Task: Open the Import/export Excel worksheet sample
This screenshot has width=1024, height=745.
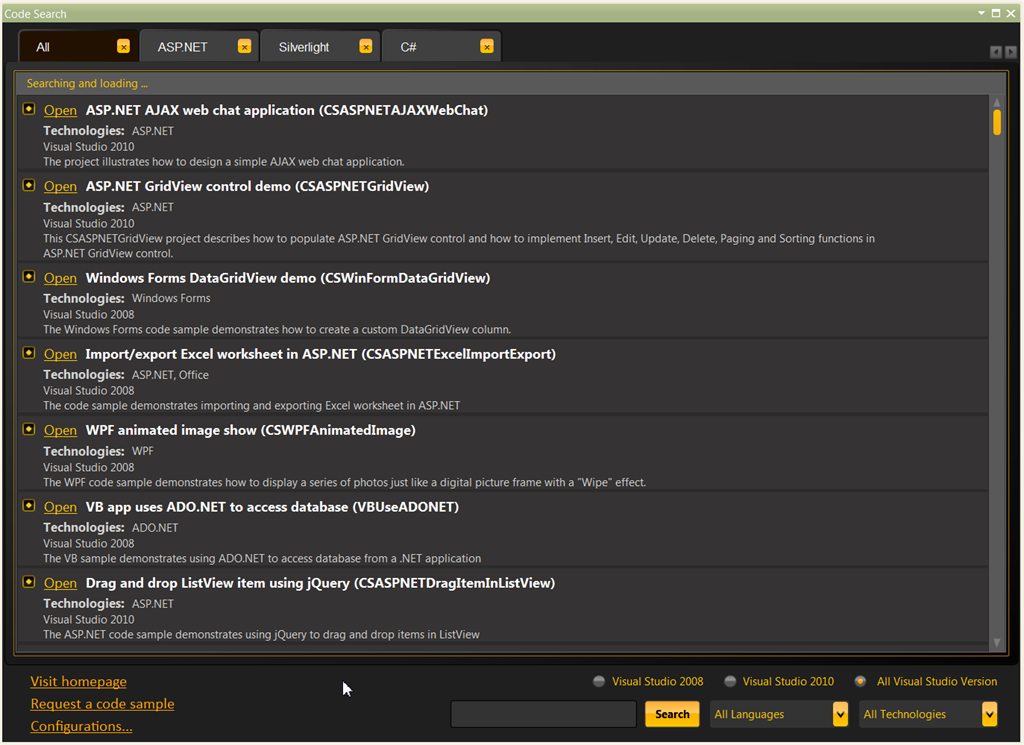Action: click(x=60, y=355)
